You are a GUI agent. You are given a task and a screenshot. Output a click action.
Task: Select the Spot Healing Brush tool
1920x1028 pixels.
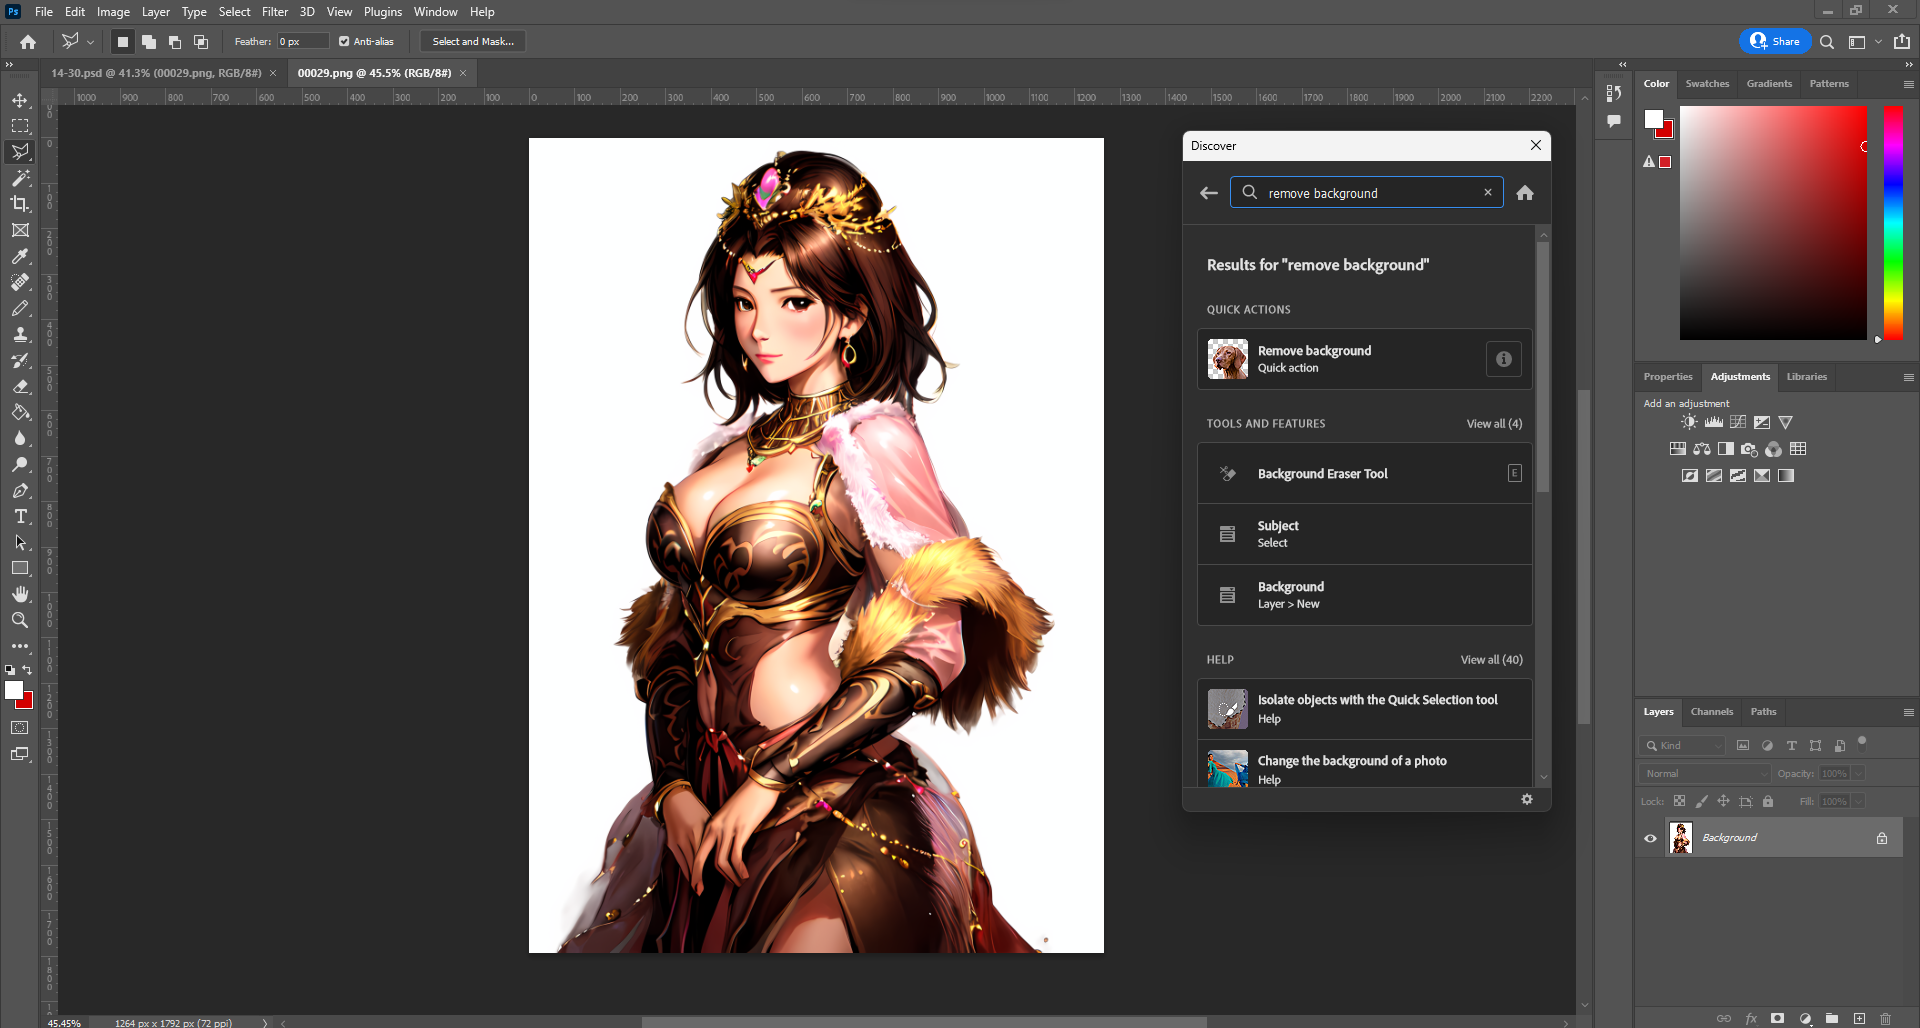pyautogui.click(x=20, y=282)
